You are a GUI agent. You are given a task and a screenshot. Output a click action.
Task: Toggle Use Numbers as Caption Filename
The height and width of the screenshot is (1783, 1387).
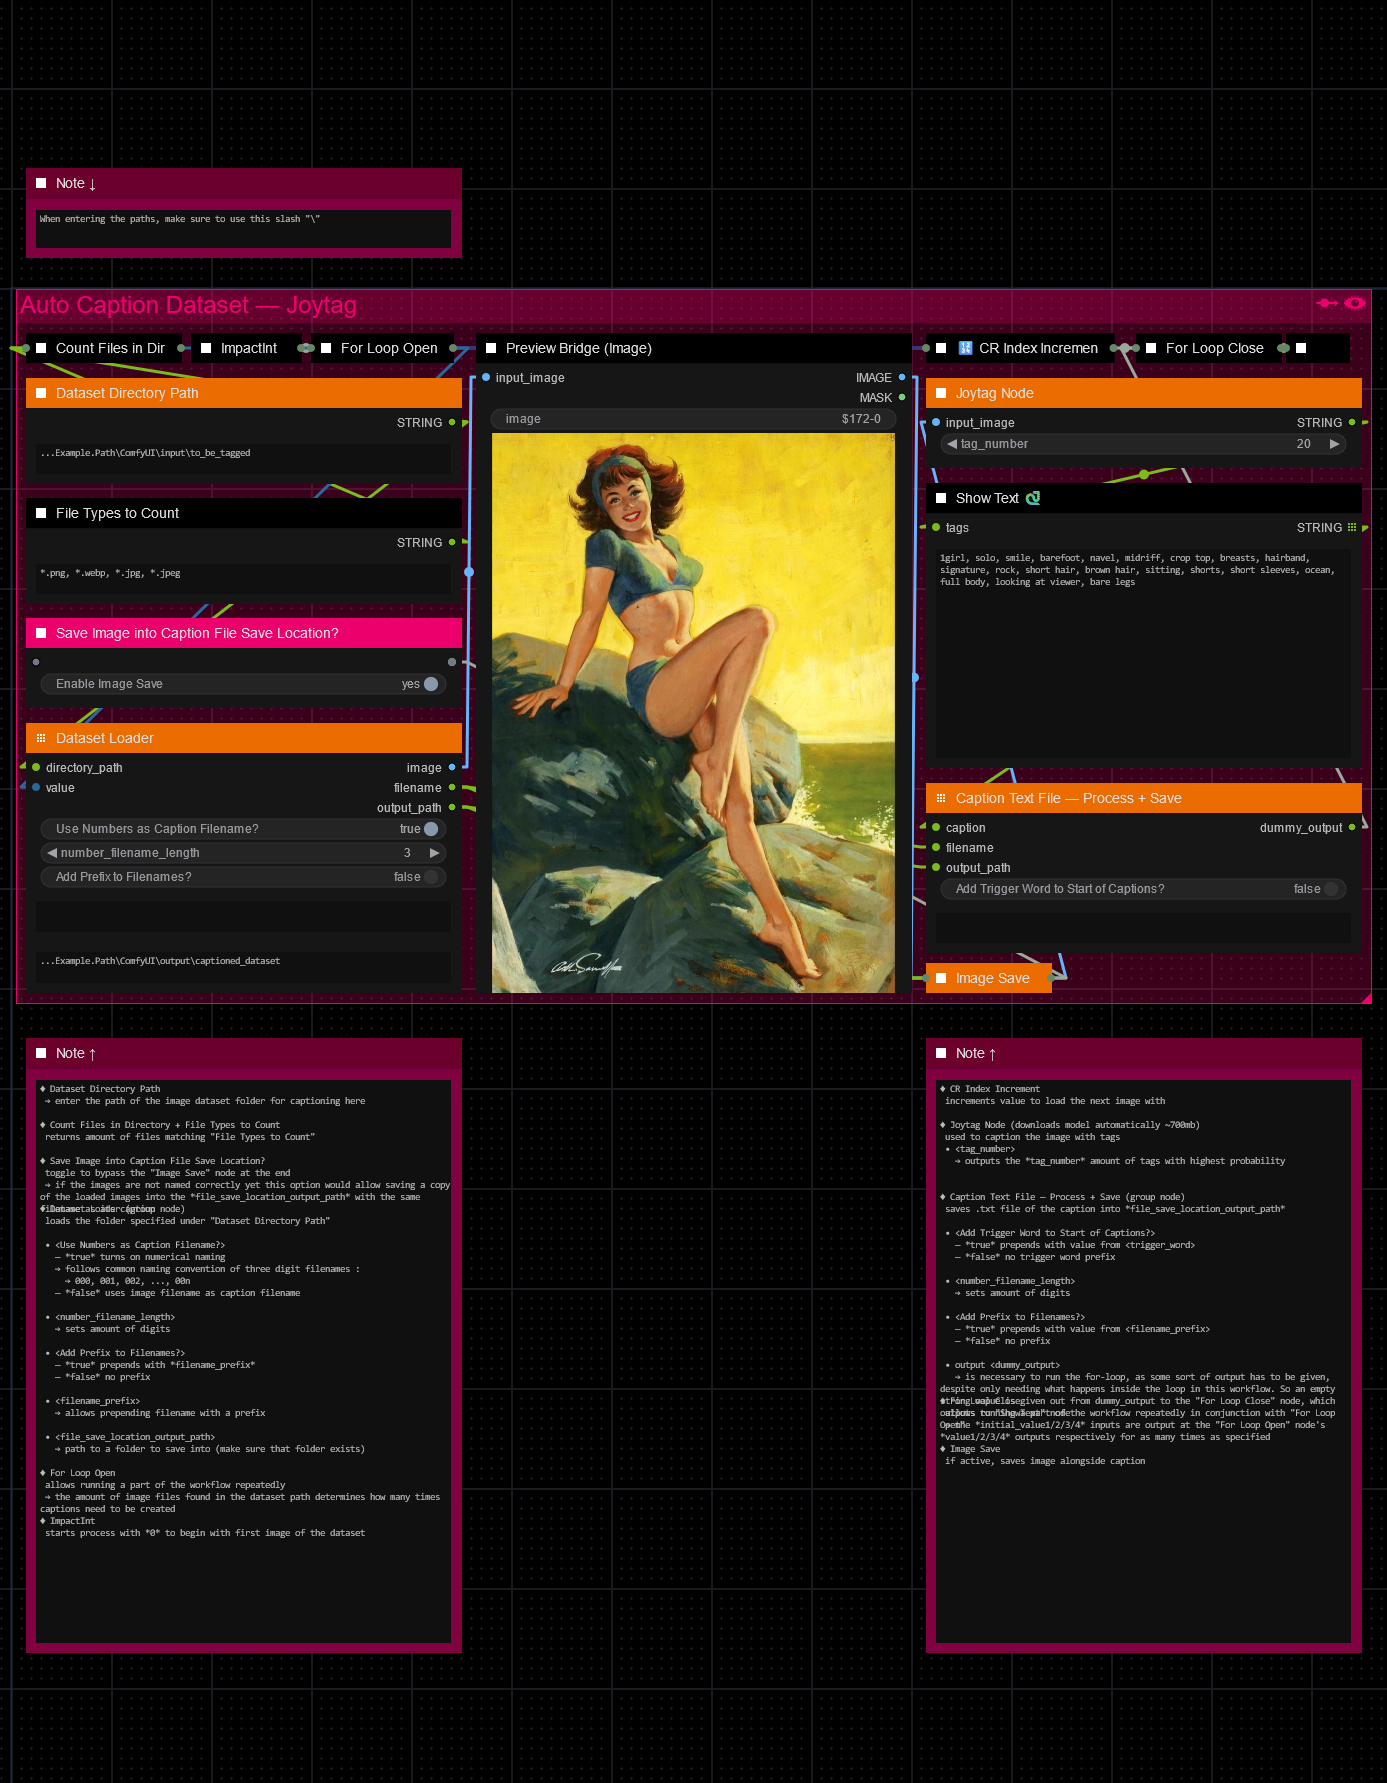tap(431, 829)
